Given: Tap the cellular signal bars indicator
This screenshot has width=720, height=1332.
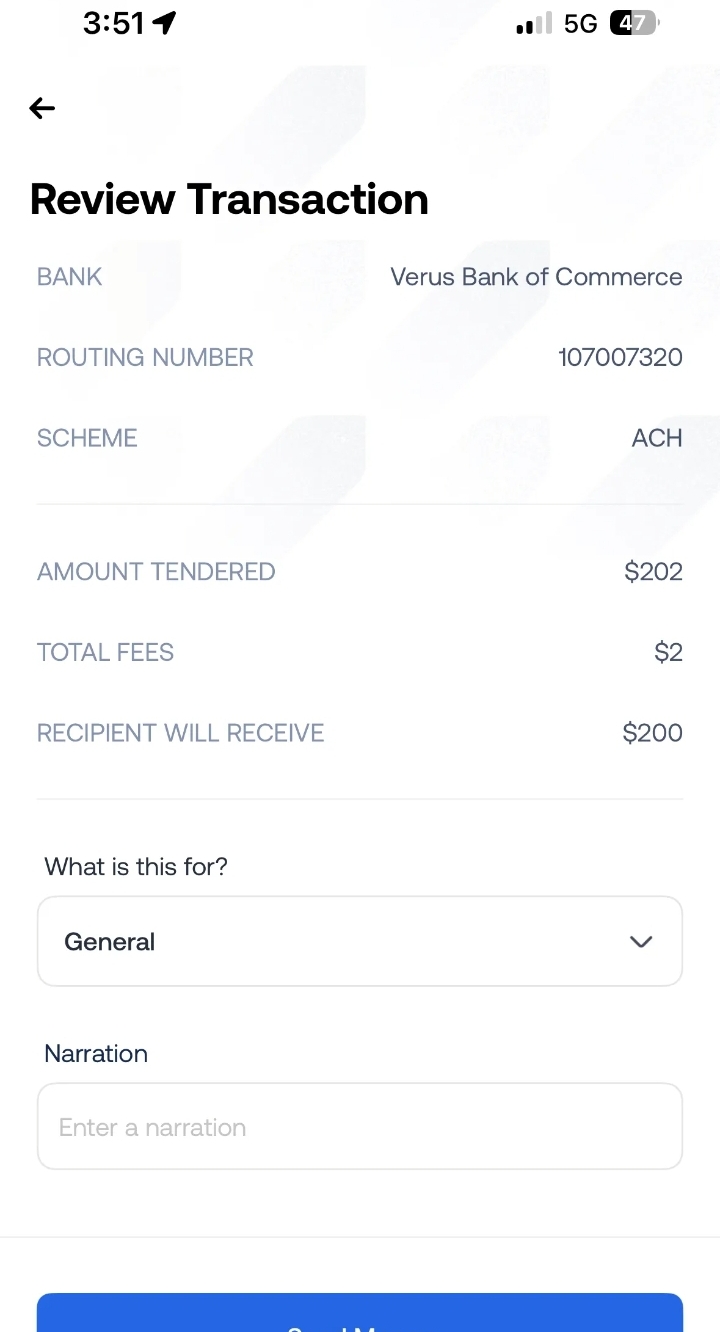Looking at the screenshot, I should (534, 24).
